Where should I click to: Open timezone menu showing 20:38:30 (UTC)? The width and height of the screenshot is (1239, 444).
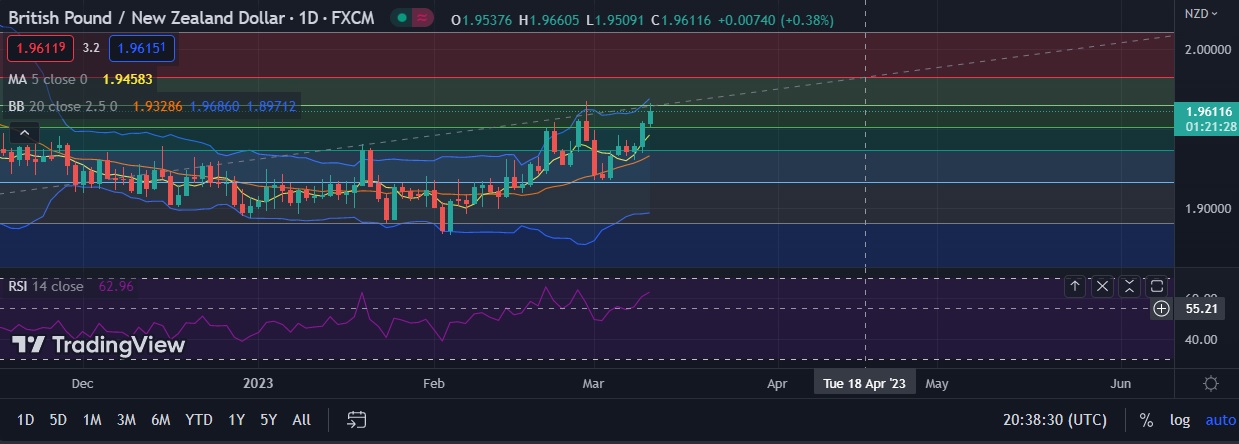(x=1060, y=420)
